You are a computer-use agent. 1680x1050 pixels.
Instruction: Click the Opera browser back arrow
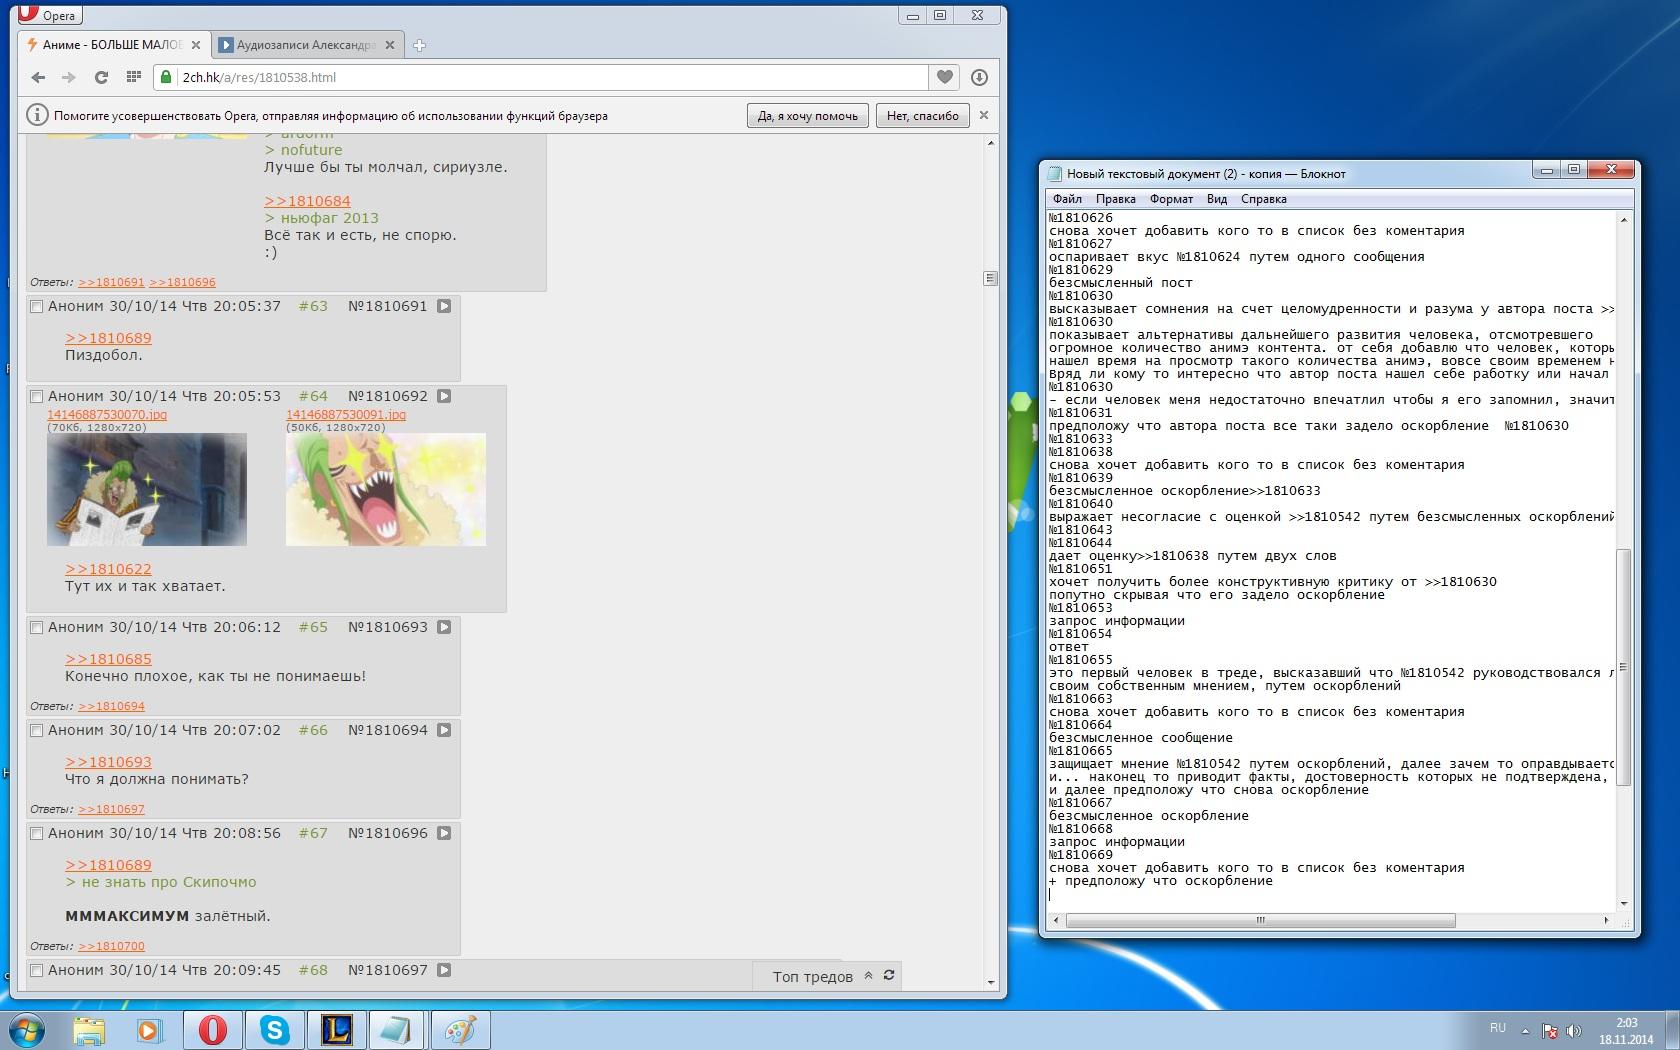point(38,77)
